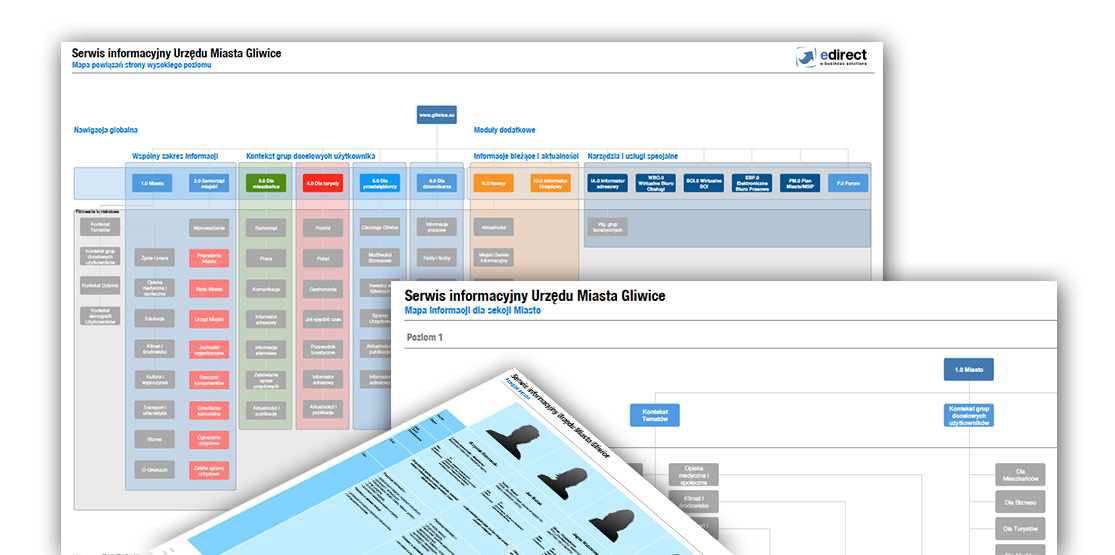
Task: Click the Dla Mieszkańców box in Miasto section map
Action: 1020,475
